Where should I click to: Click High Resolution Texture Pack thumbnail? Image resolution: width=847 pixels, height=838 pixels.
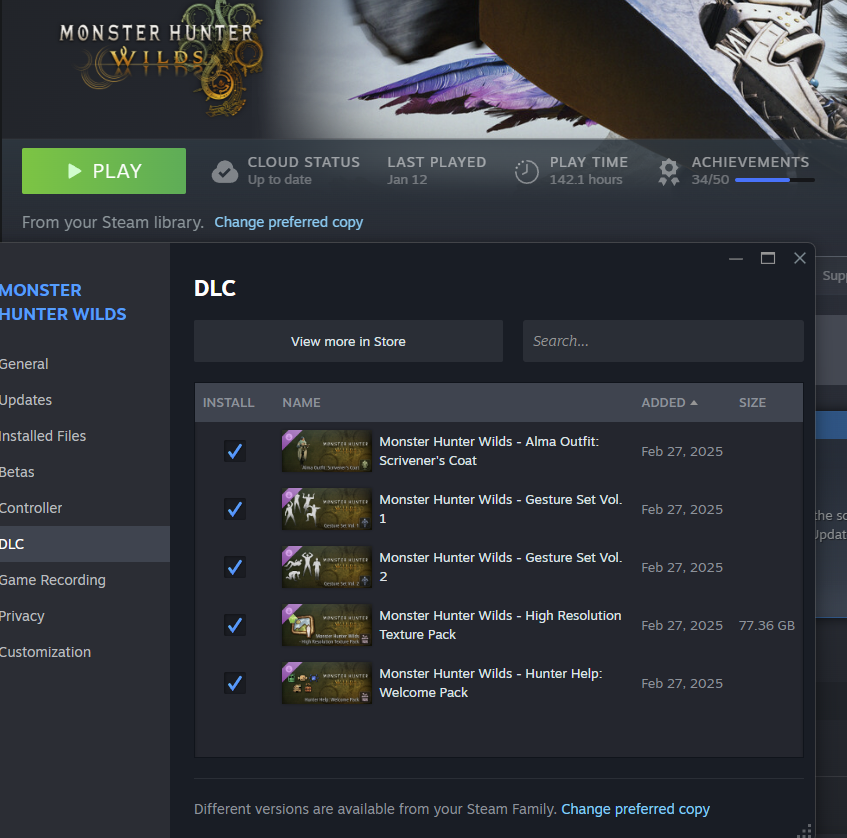[327, 625]
